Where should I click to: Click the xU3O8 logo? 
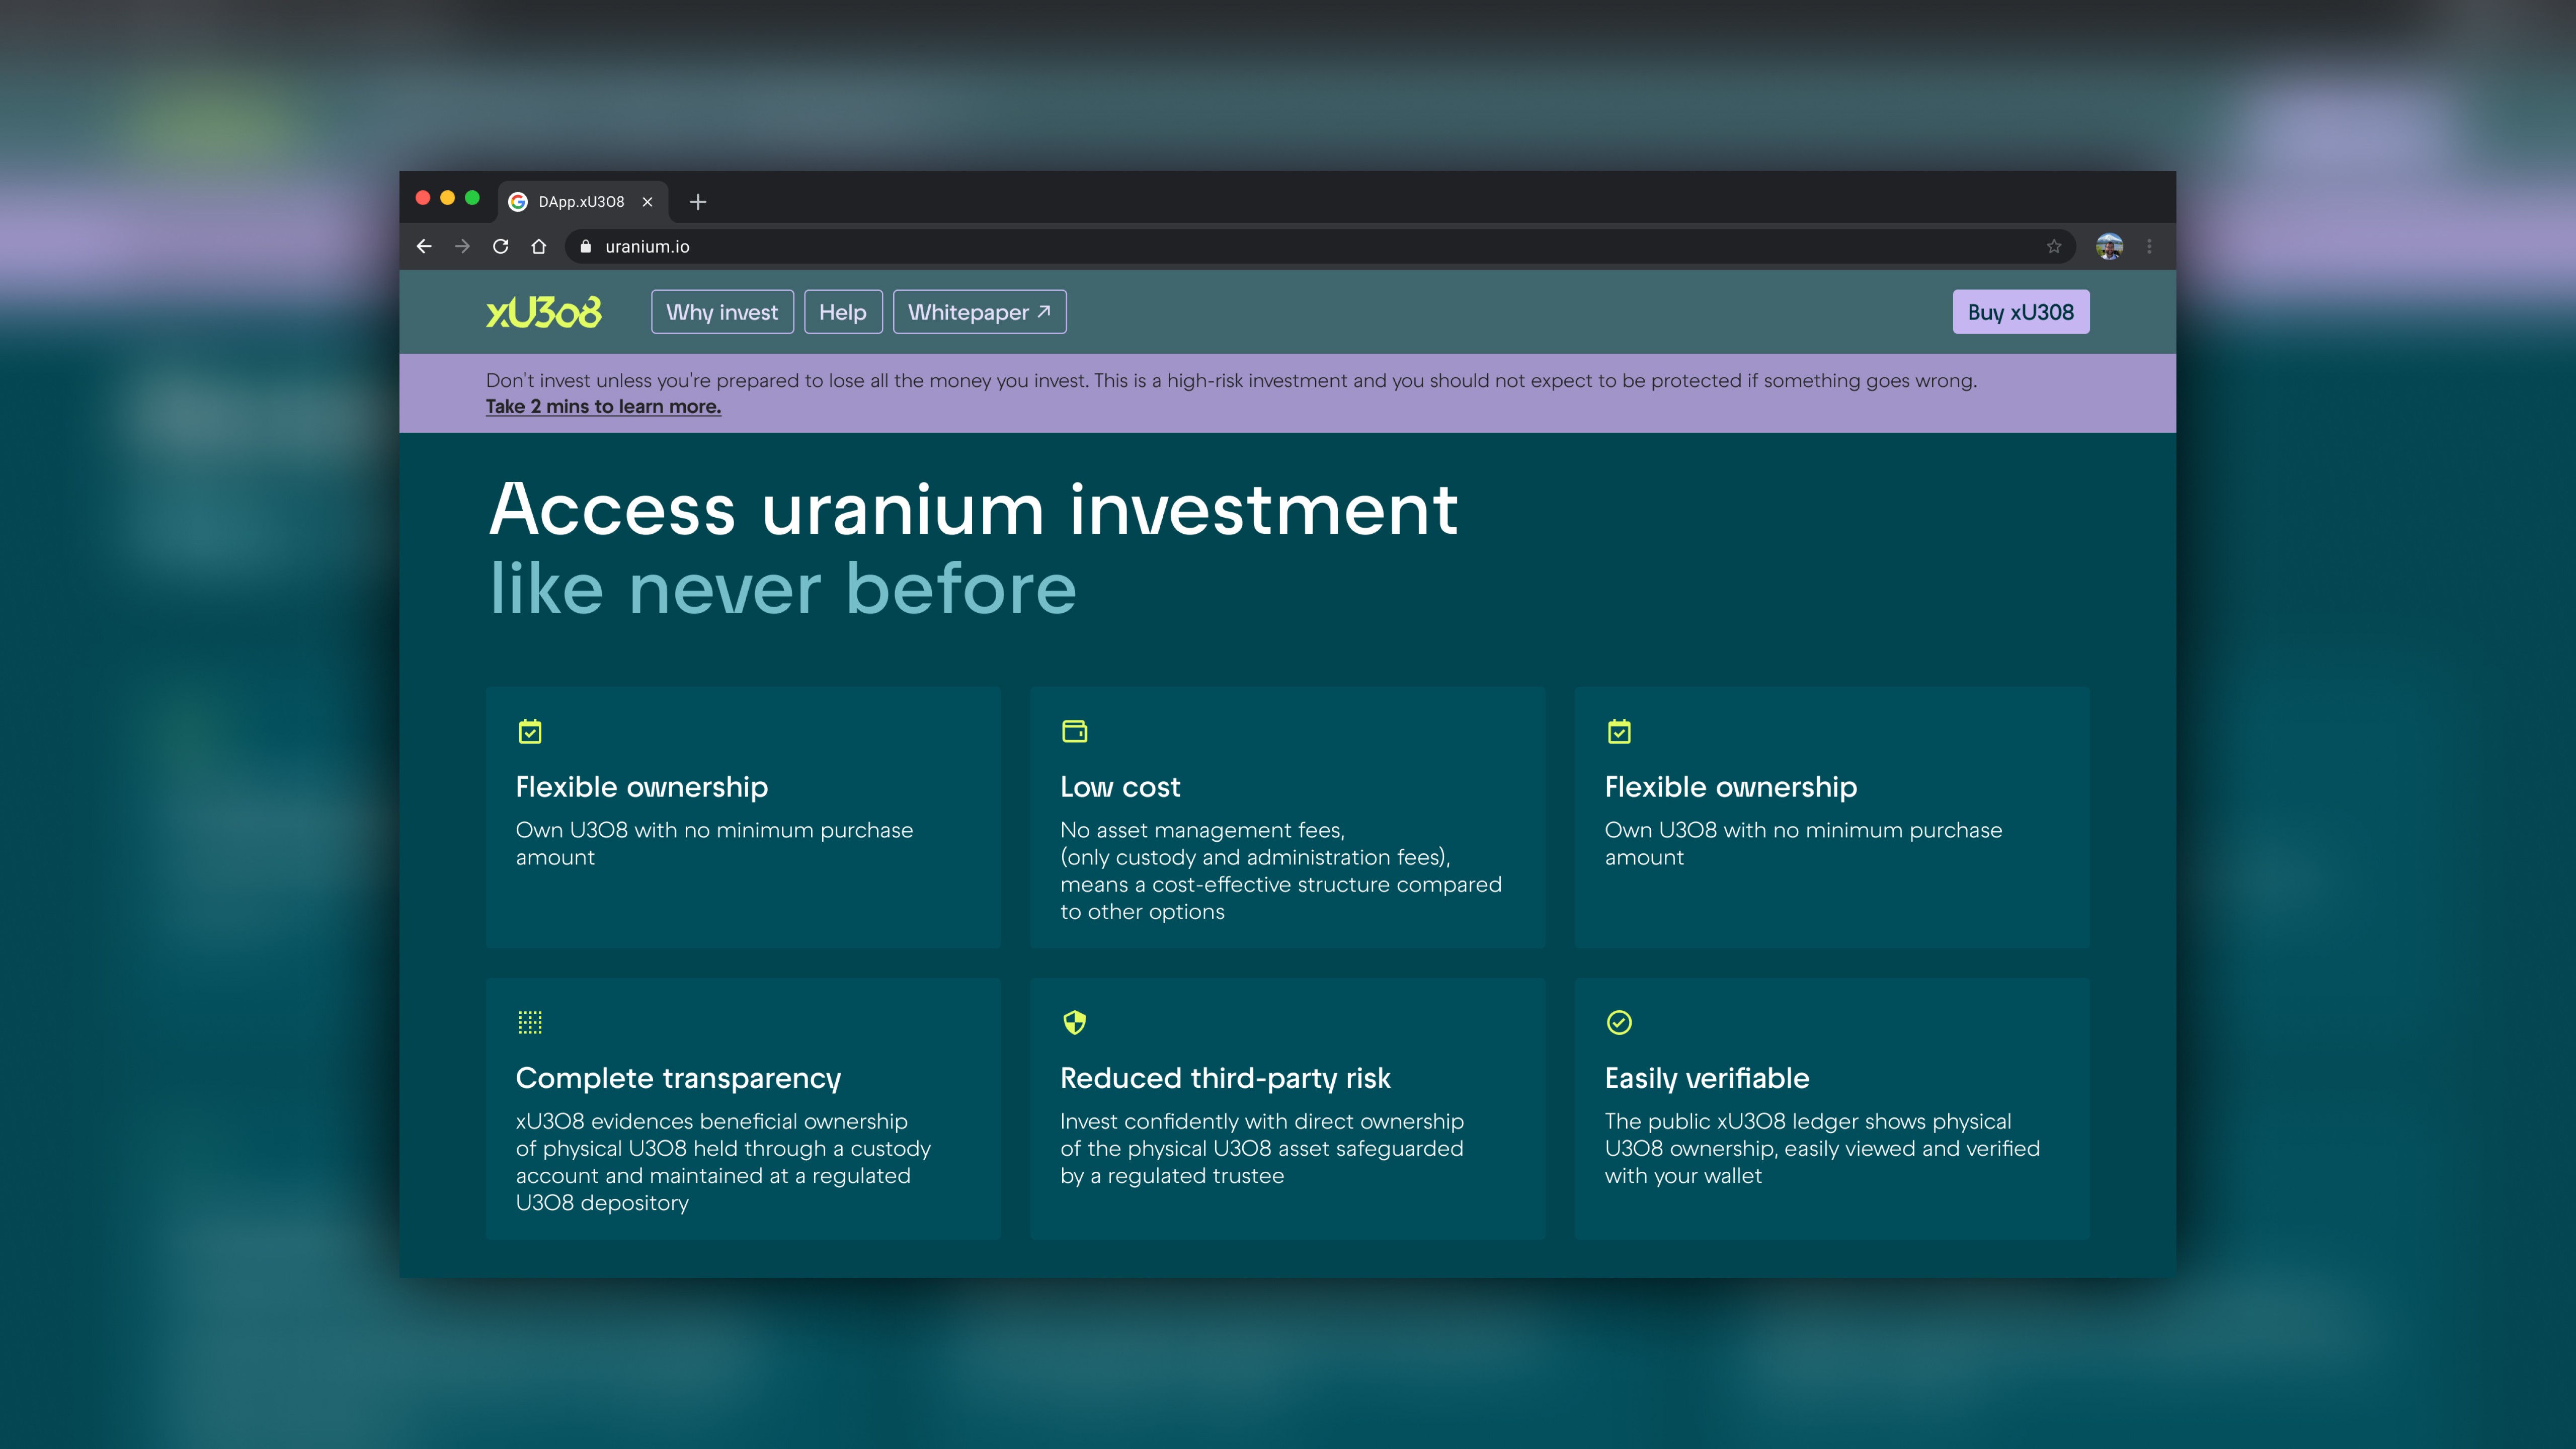(x=544, y=312)
